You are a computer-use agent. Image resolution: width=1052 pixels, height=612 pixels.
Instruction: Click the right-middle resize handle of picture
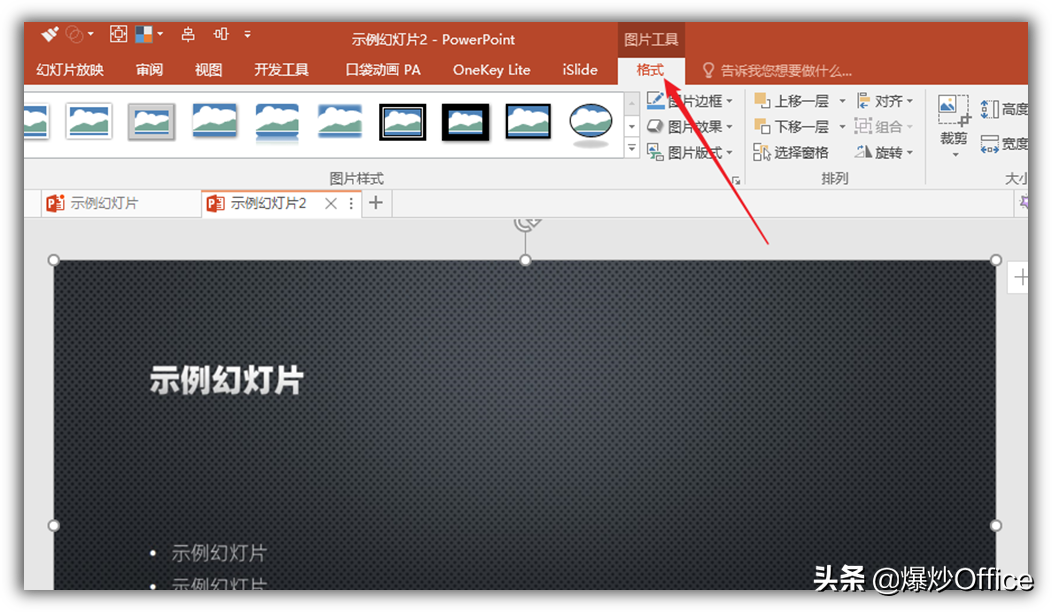996,525
